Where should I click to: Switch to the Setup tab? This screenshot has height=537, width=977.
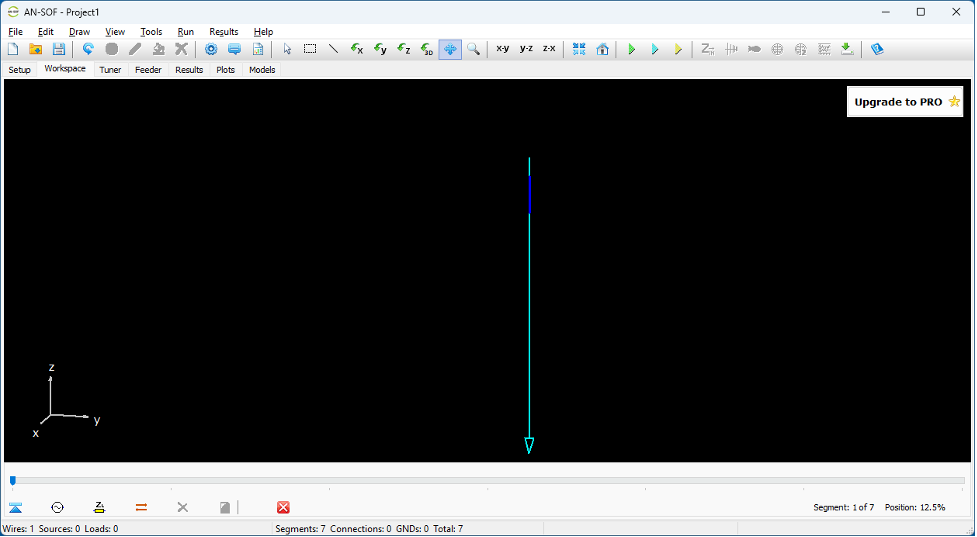pyautogui.click(x=19, y=70)
